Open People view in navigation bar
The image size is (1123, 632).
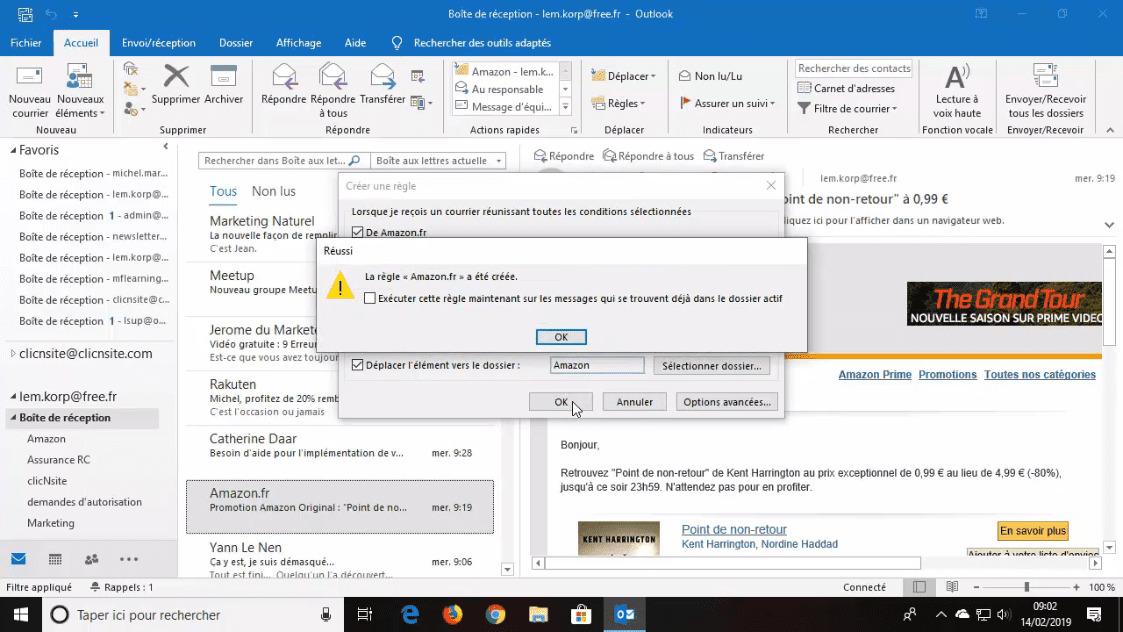92,559
